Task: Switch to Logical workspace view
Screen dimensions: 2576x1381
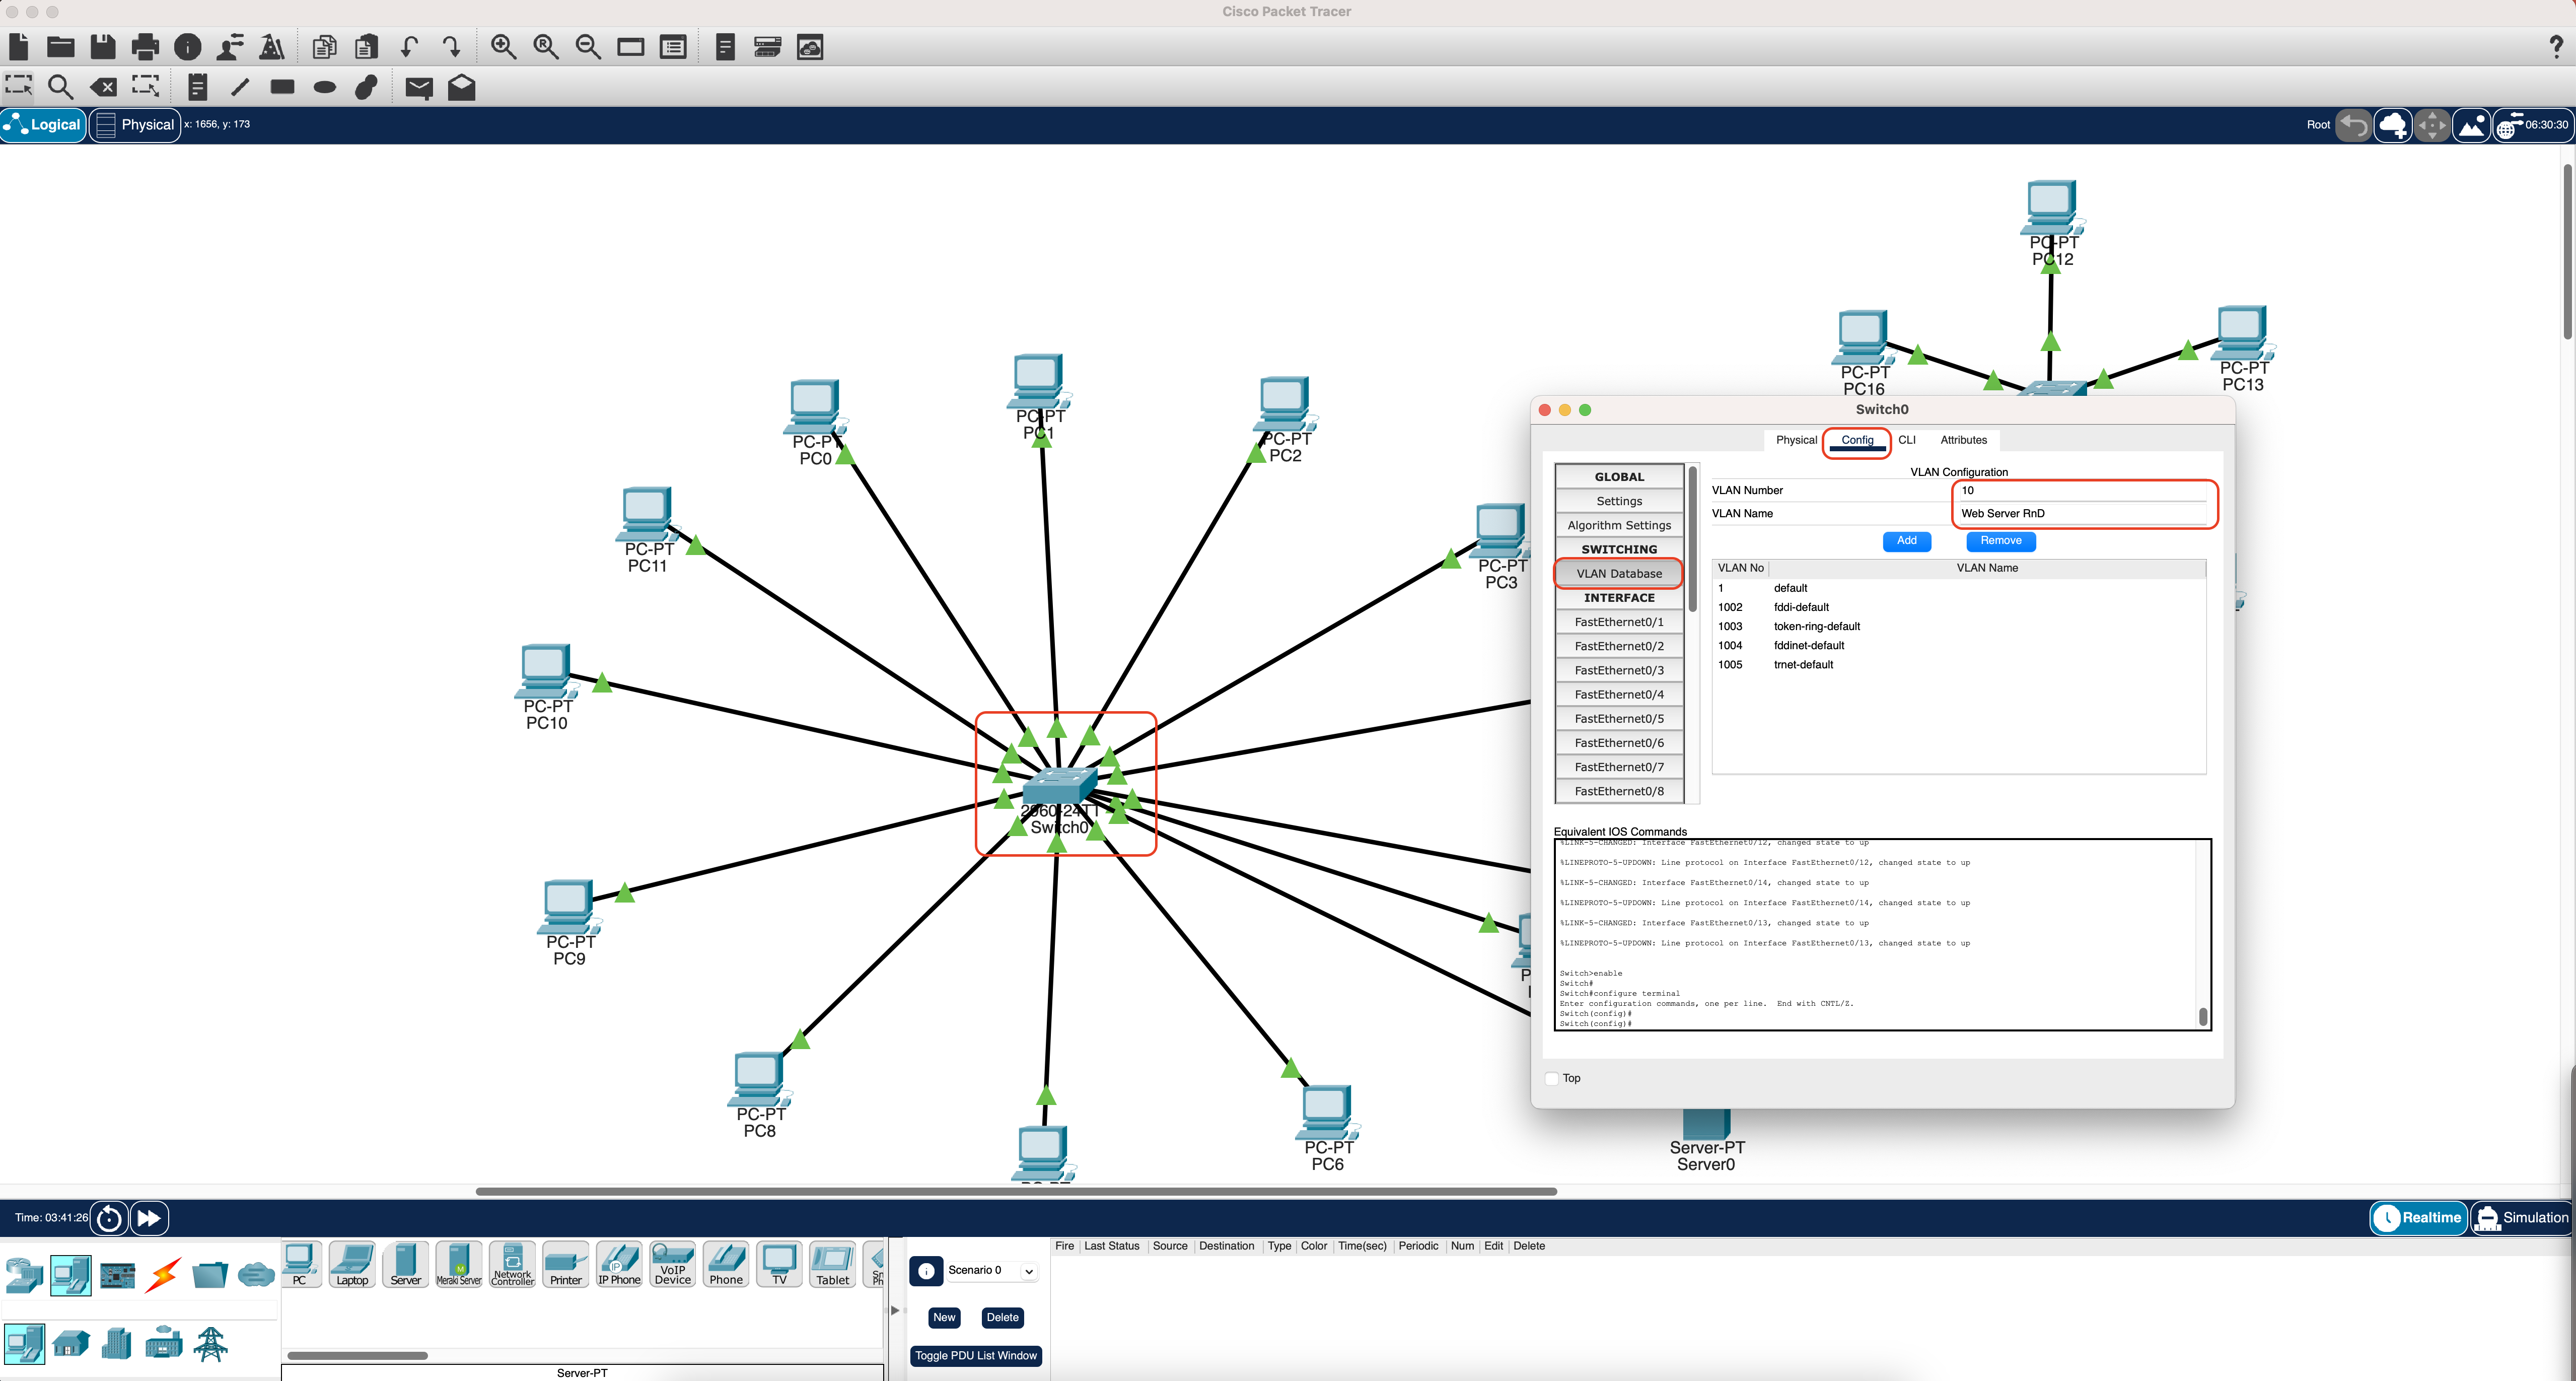Action: [x=43, y=125]
